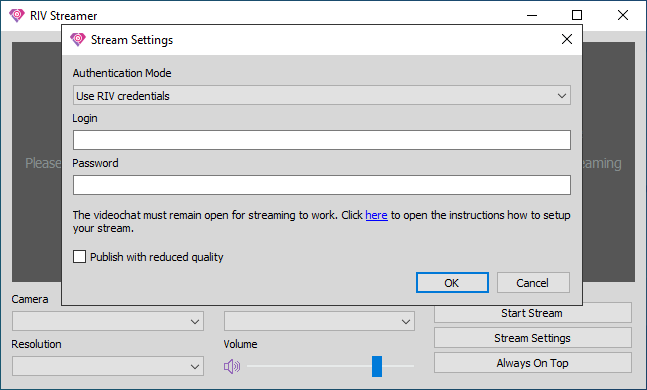
Task: Cancel the Stream Settings dialog
Action: pyautogui.click(x=533, y=283)
